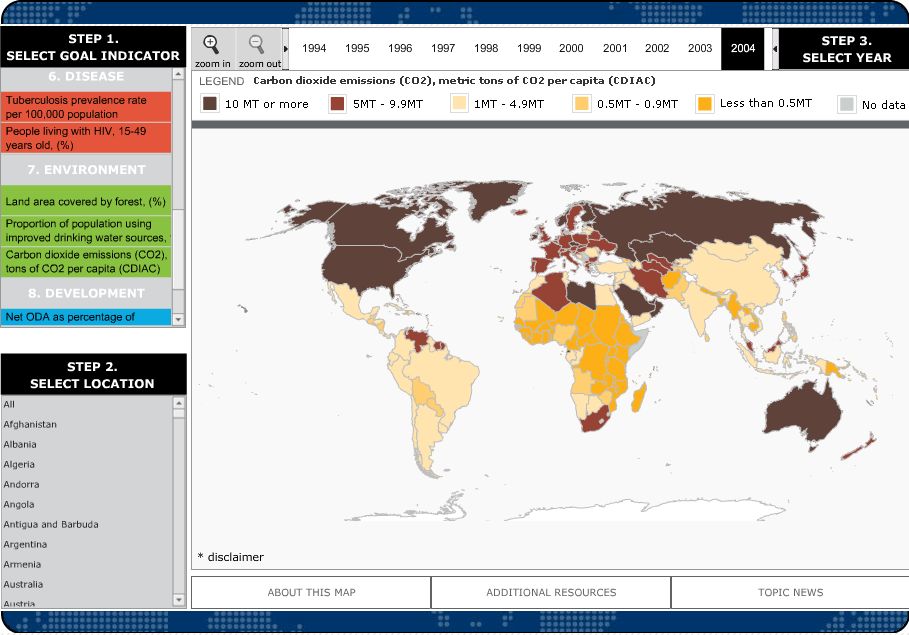
Task: Click up arrow of location list scrollbar
Action: pos(179,403)
